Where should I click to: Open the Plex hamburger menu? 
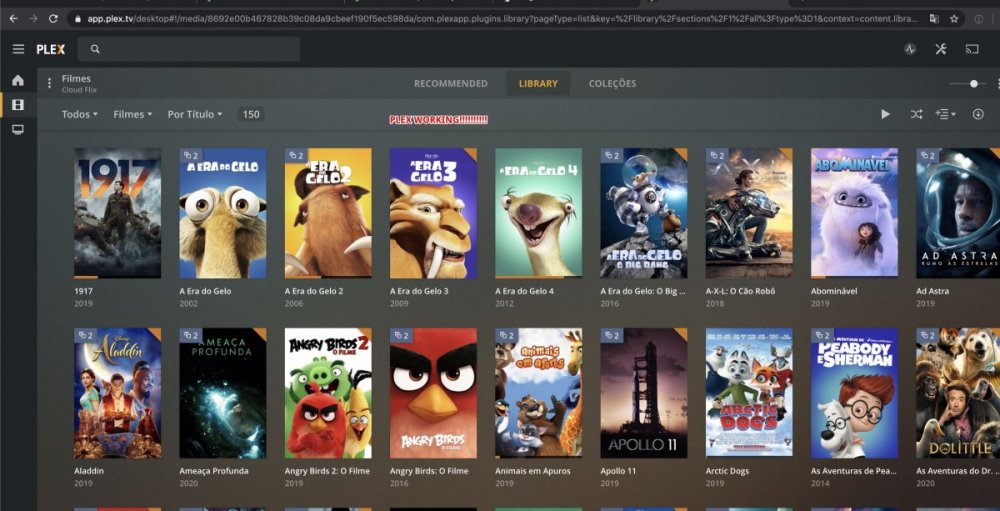point(18,49)
